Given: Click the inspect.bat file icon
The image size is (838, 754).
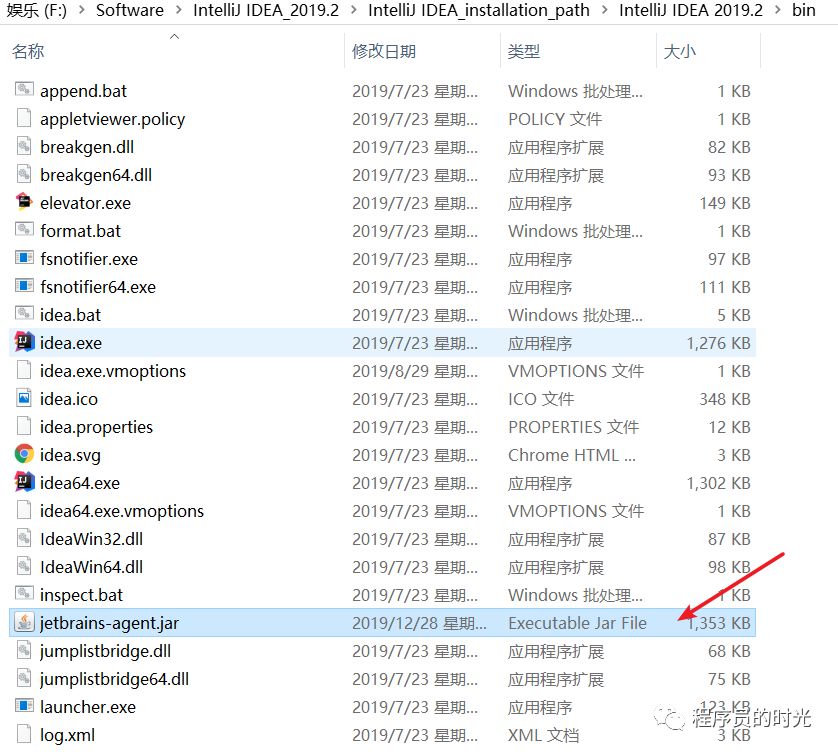Looking at the screenshot, I should pyautogui.click(x=24, y=594).
